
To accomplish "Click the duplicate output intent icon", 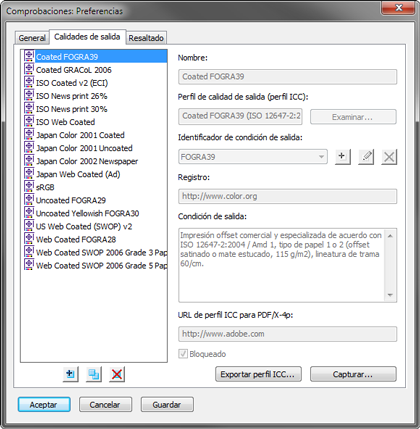I will pyautogui.click(x=94, y=374).
